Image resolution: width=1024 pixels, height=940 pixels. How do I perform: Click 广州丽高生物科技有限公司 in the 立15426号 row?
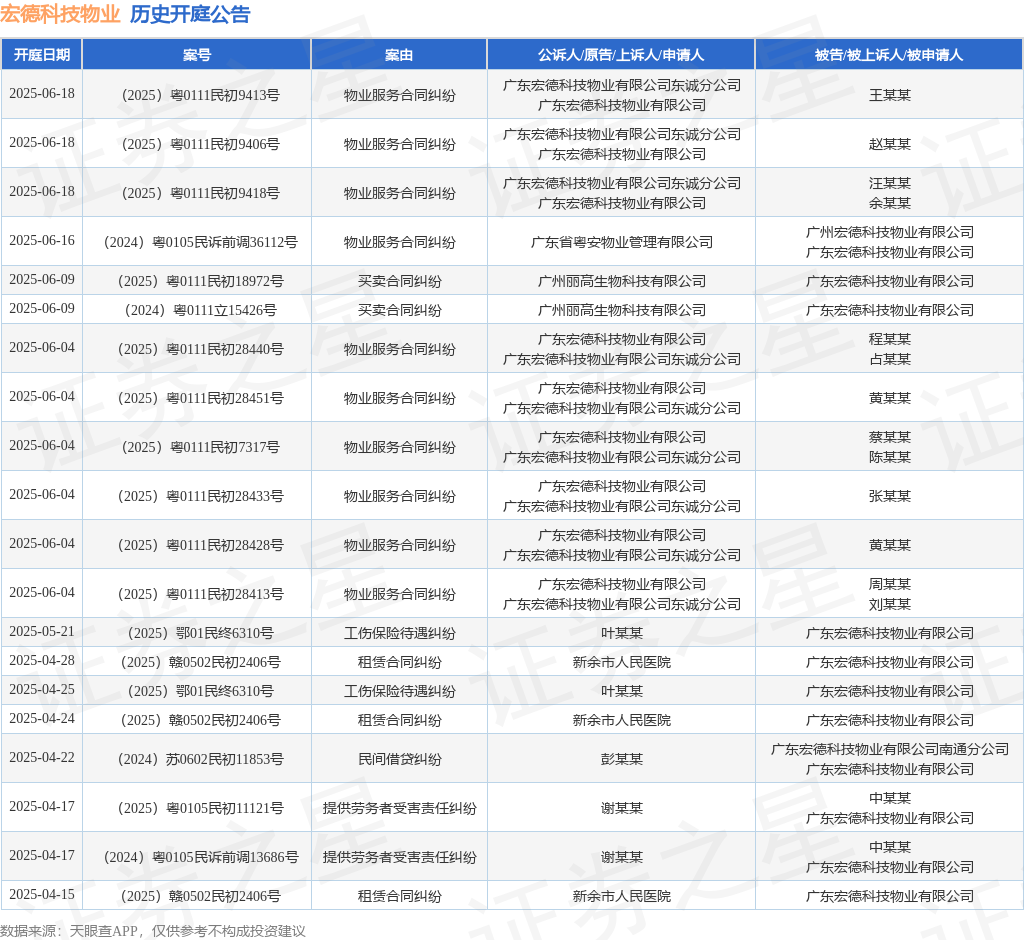click(x=622, y=310)
